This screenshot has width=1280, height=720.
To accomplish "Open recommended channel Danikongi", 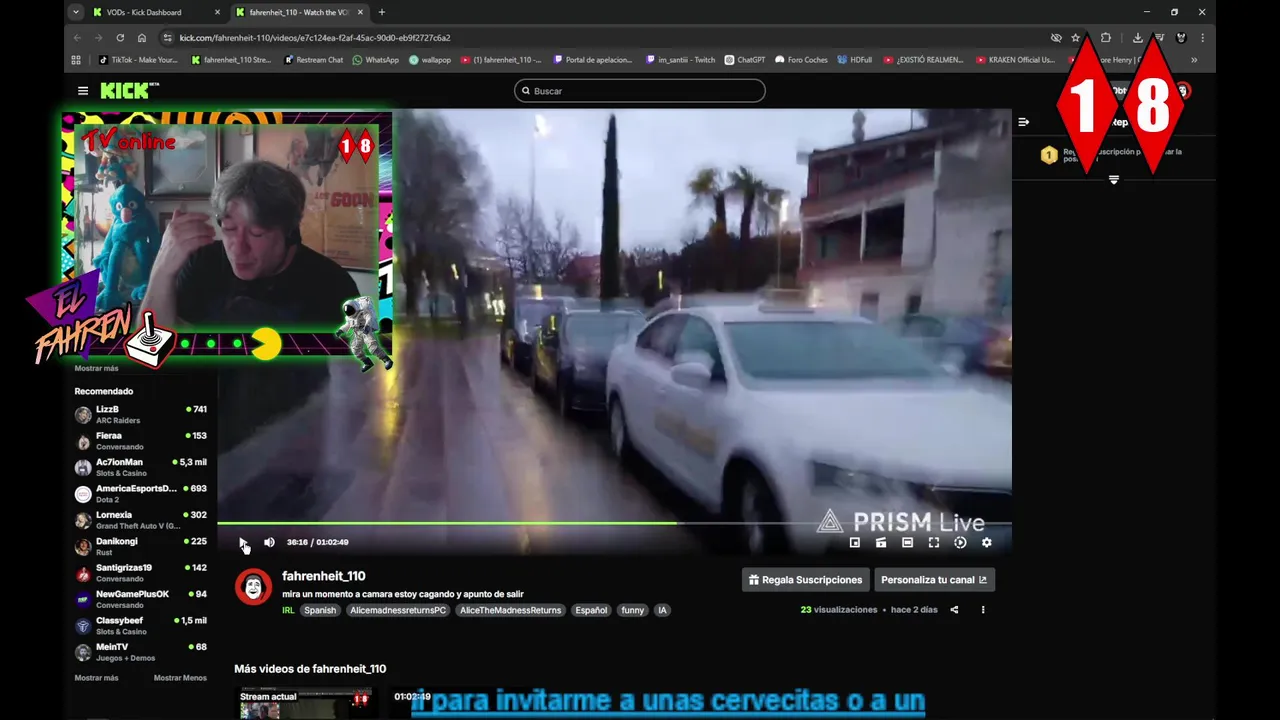I will (141, 546).
